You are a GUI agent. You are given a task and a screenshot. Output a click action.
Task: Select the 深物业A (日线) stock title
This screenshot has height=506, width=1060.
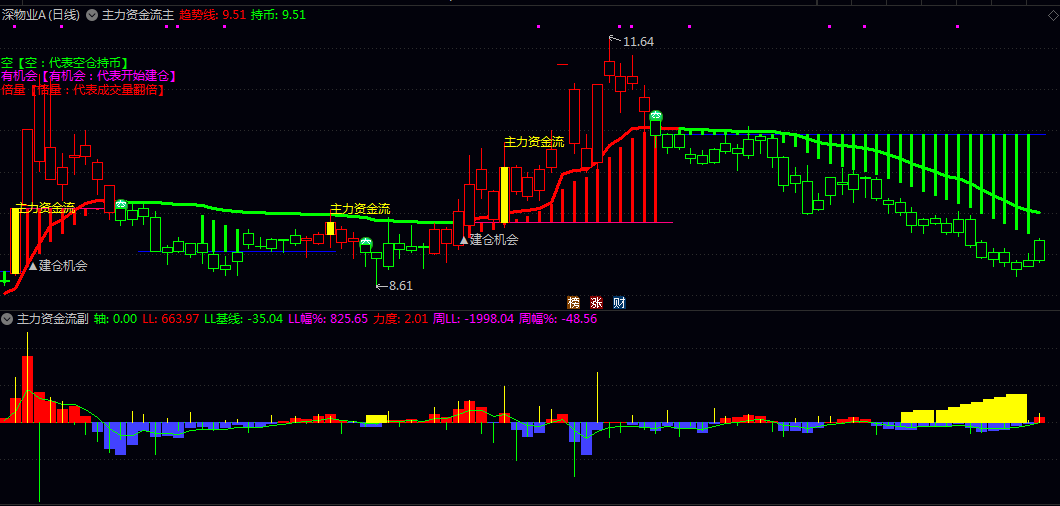pyautogui.click(x=41, y=16)
